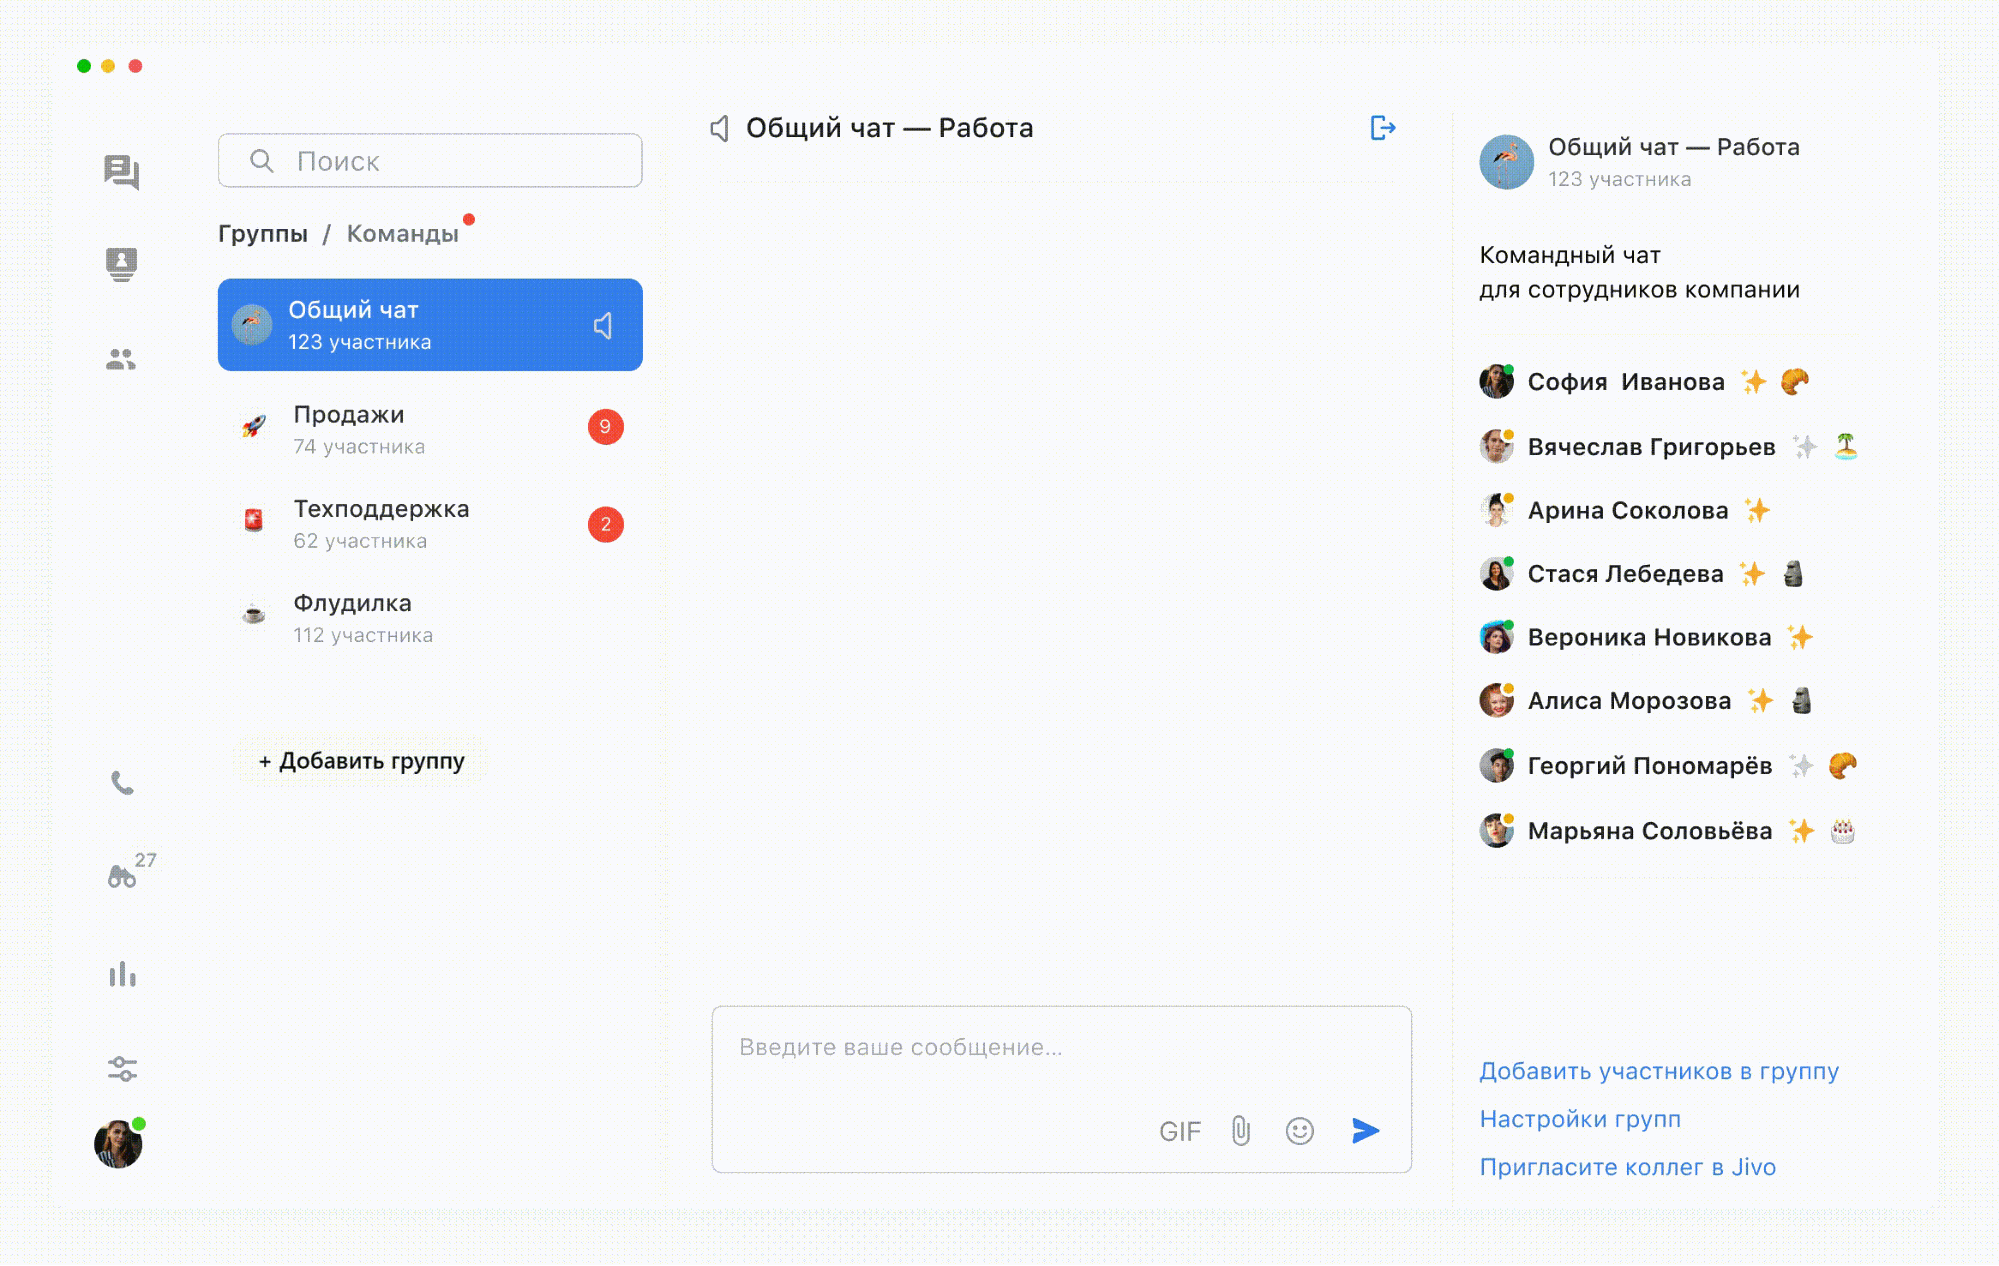Click the Добавить группу button

[361, 761]
